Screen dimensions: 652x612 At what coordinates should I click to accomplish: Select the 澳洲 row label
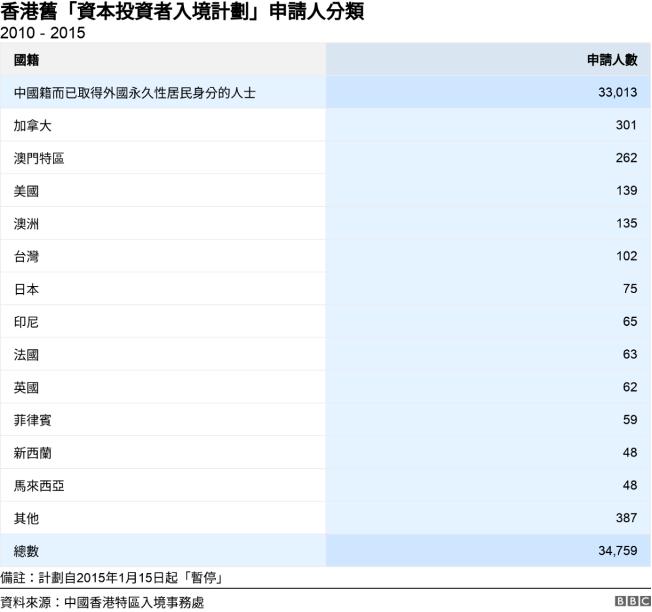[27, 224]
